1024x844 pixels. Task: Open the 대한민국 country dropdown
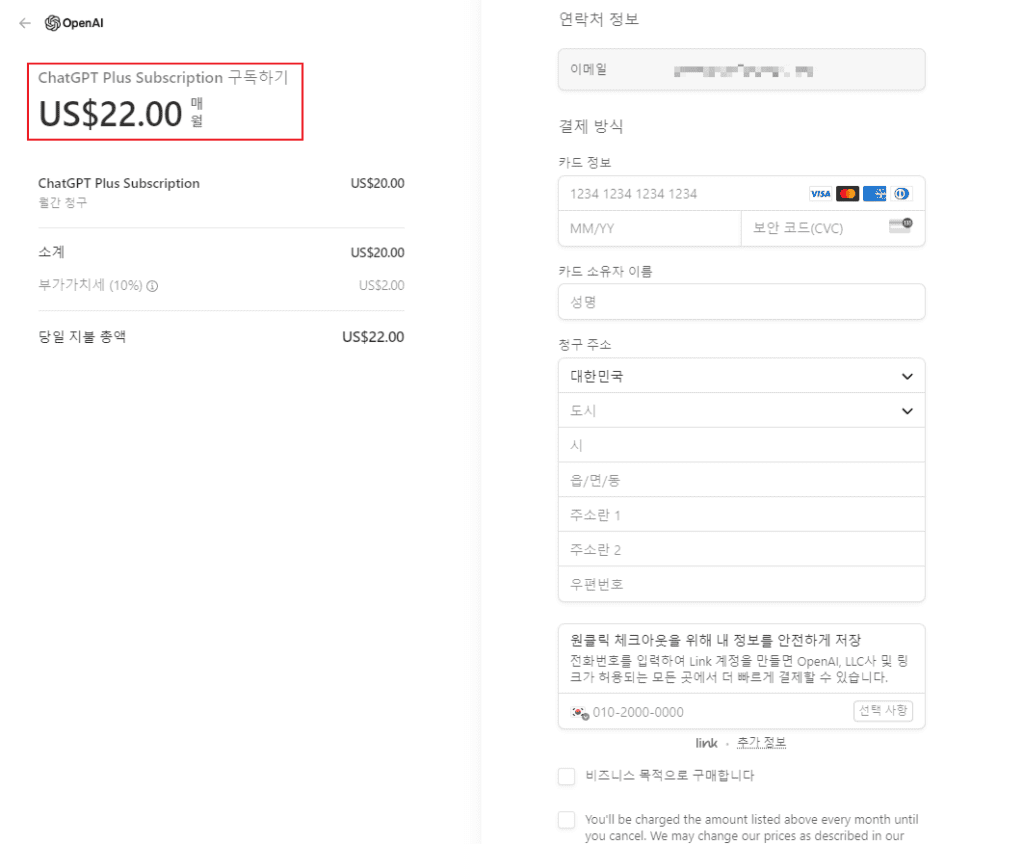click(741, 376)
